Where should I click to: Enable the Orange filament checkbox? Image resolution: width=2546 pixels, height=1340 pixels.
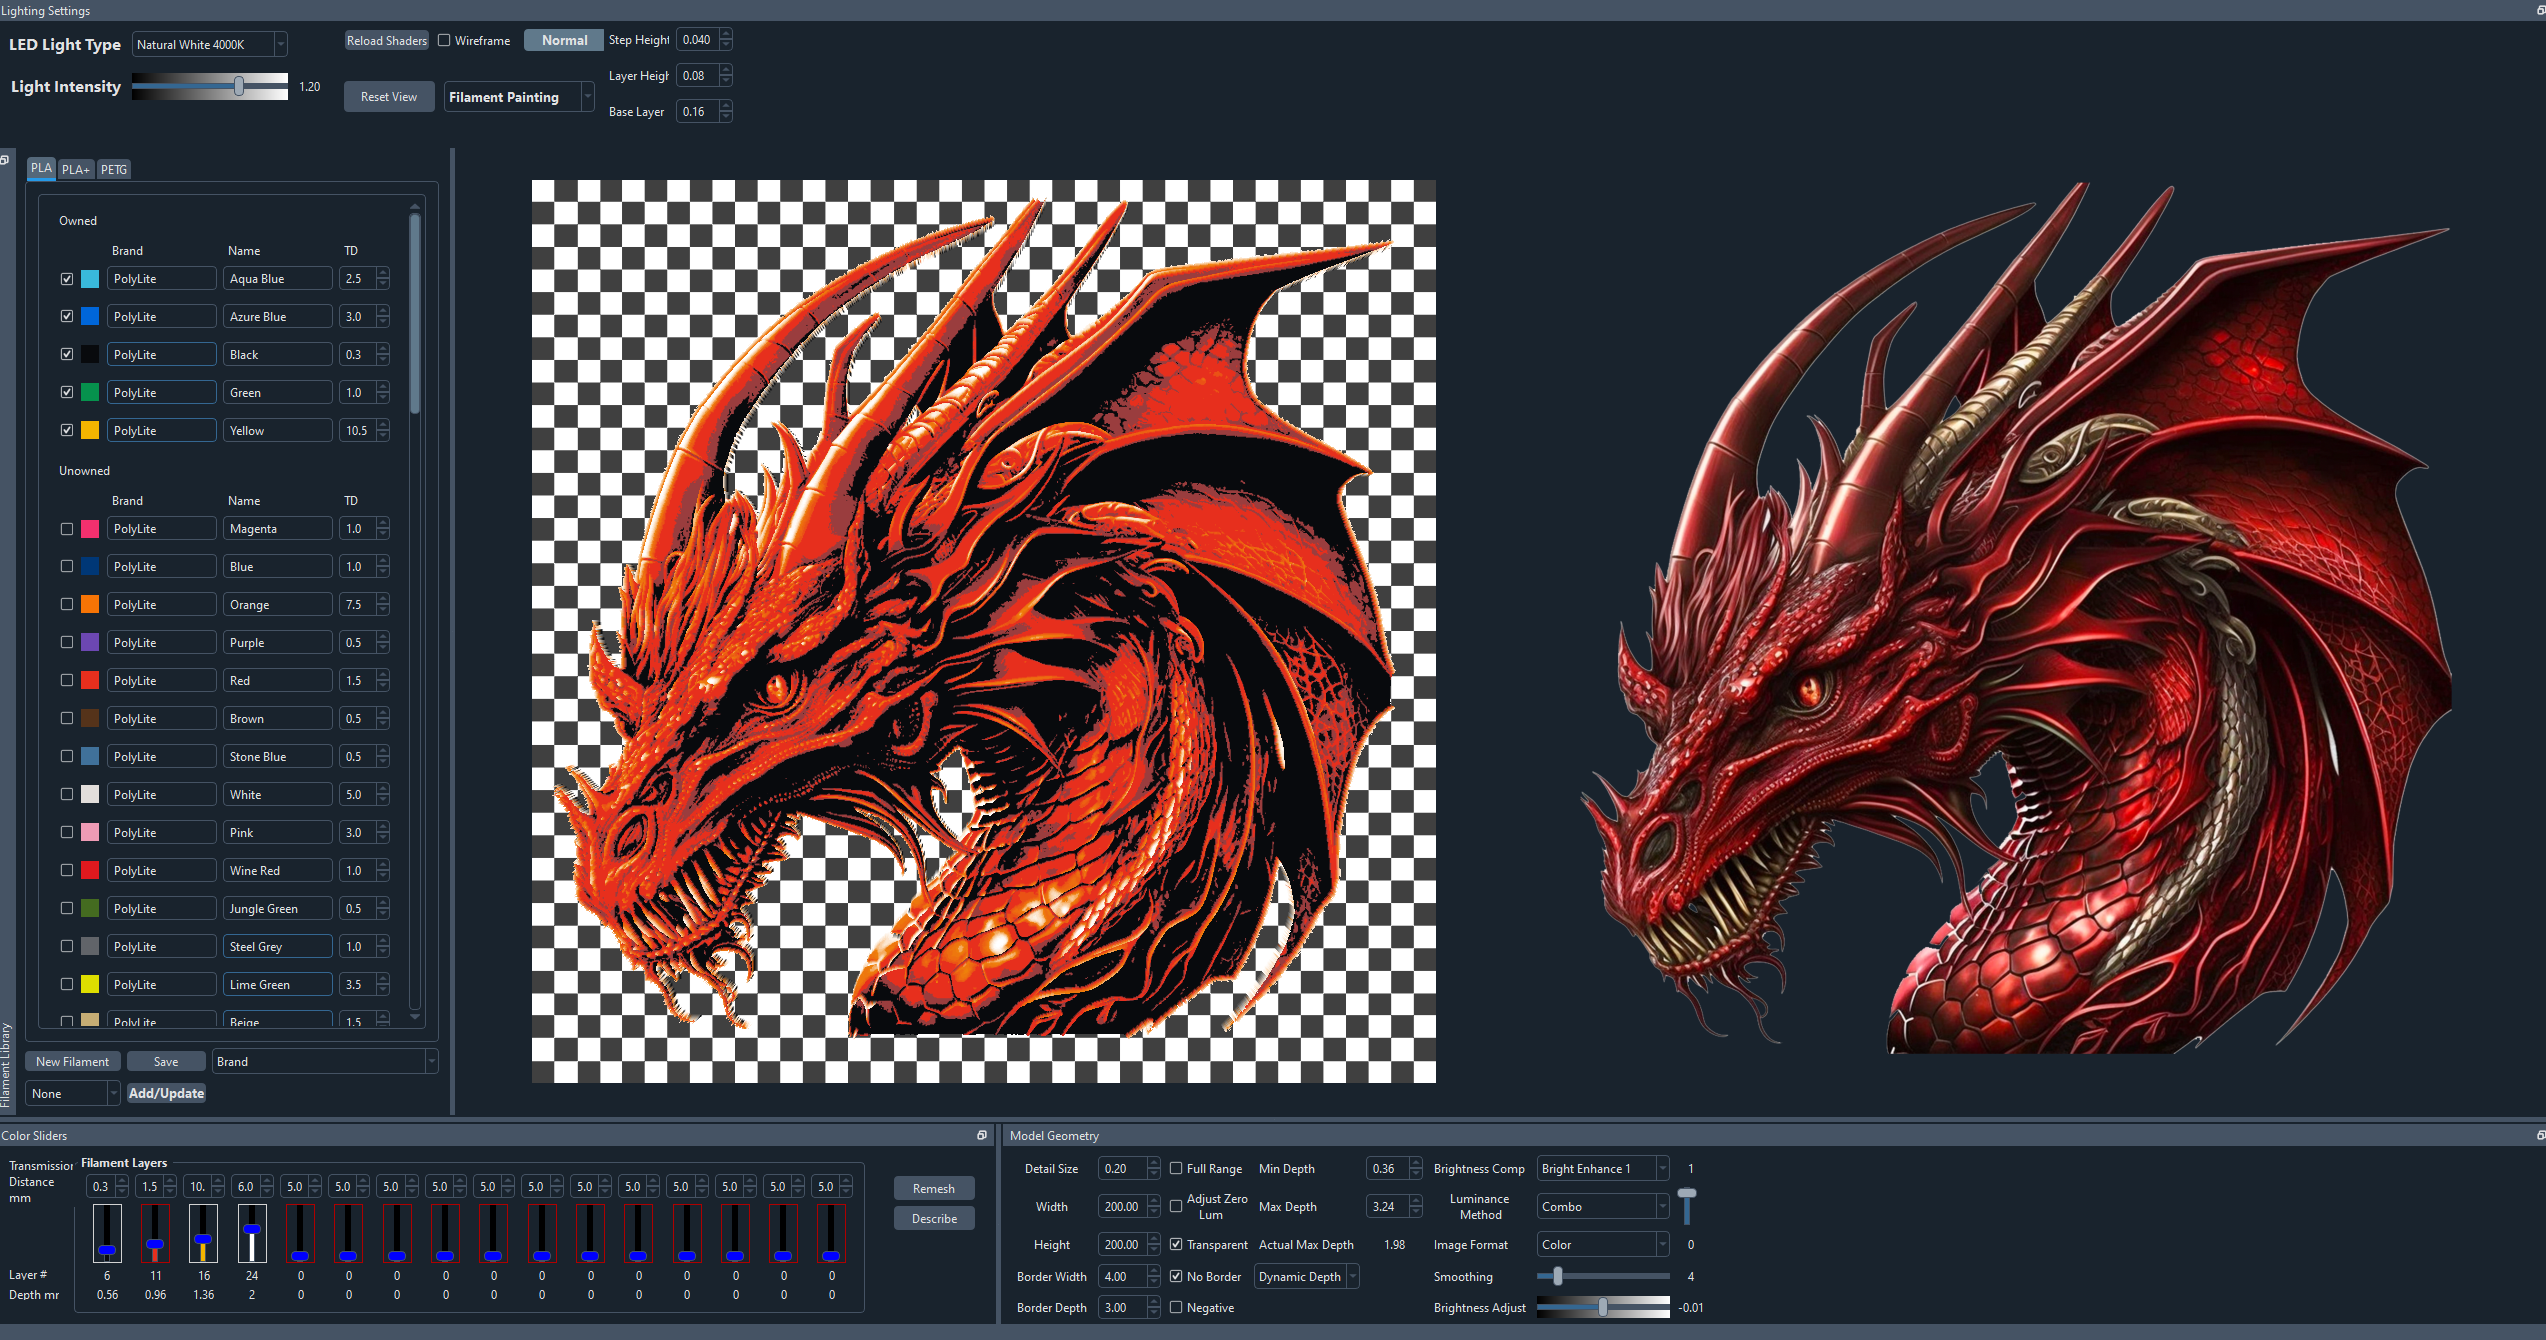pos(67,605)
